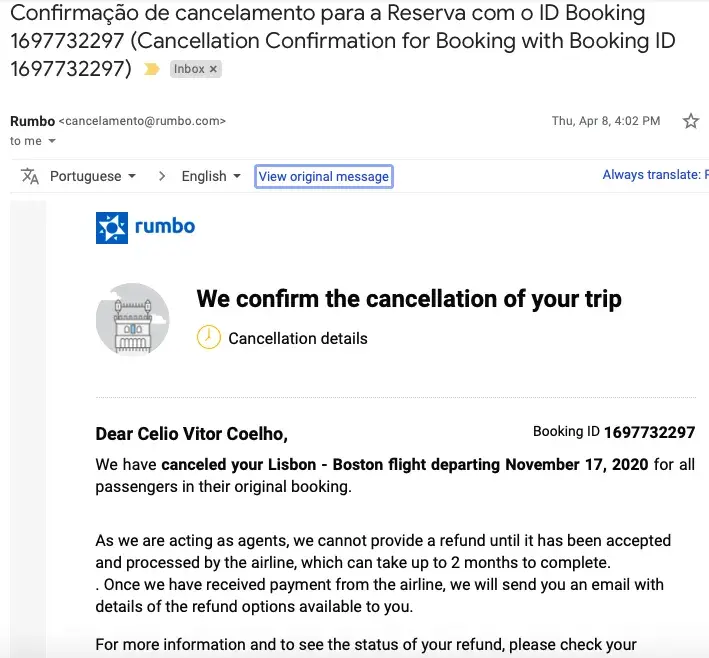Screen dimensions: 709x658
Task: Star this Rumbo email
Action: point(690,121)
